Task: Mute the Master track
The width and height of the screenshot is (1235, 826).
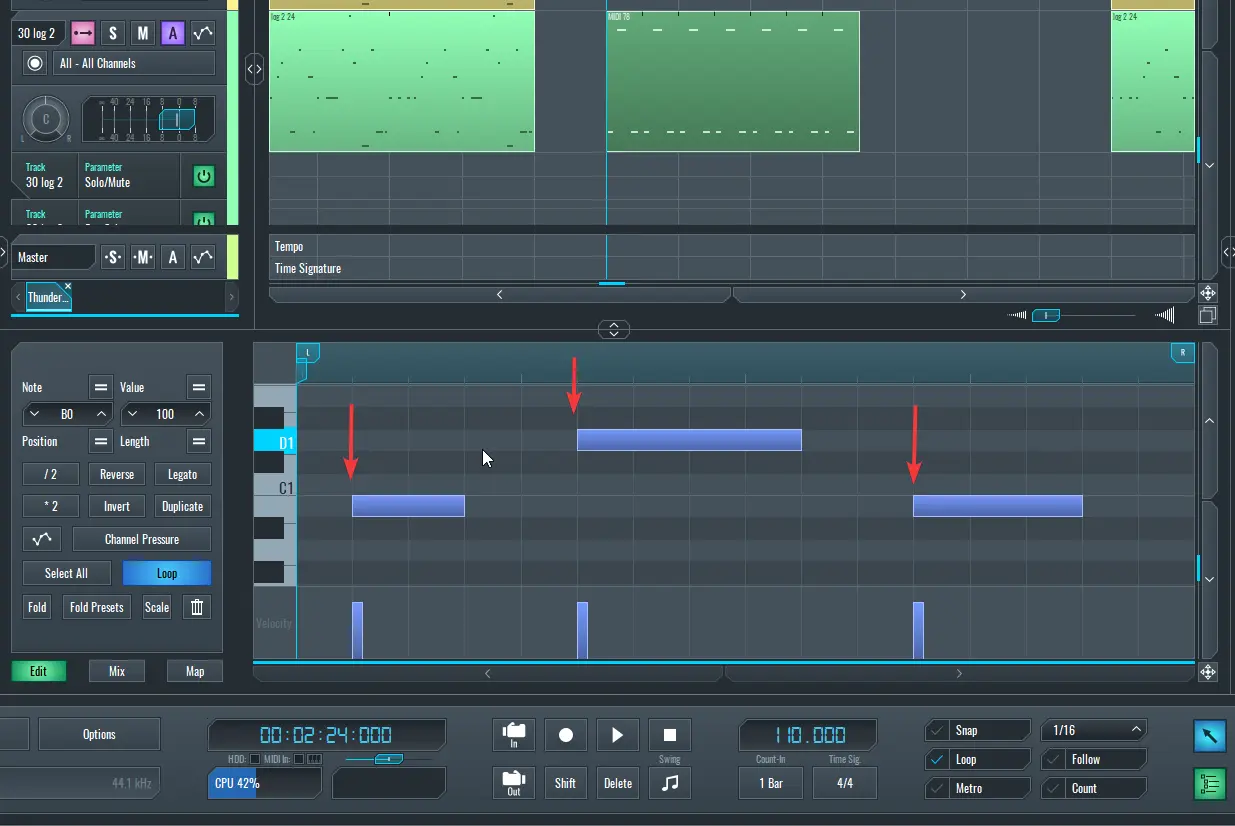Action: click(143, 257)
